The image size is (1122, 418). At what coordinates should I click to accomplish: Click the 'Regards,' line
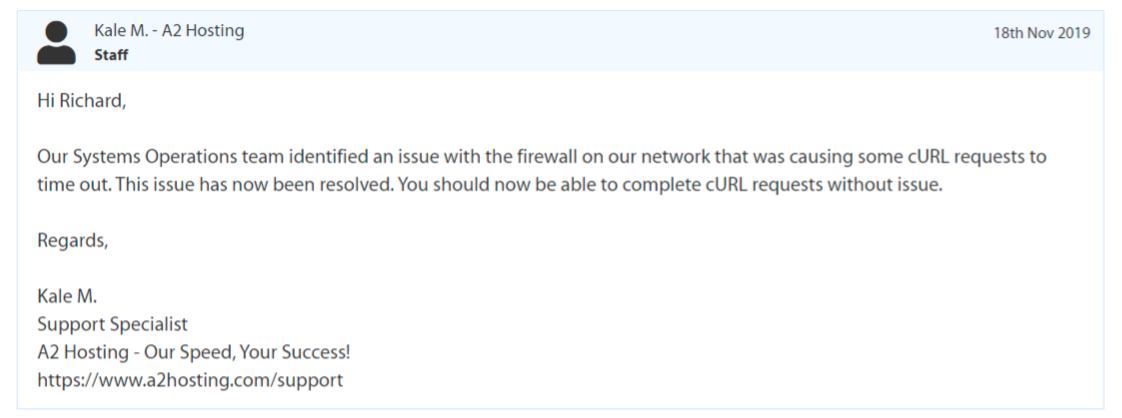point(72,241)
